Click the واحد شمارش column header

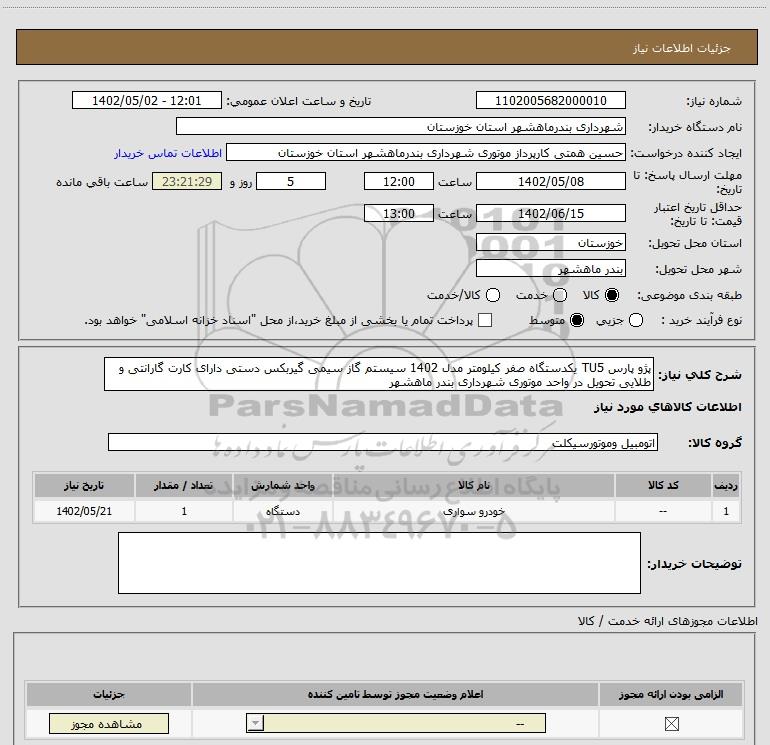[x=283, y=485]
